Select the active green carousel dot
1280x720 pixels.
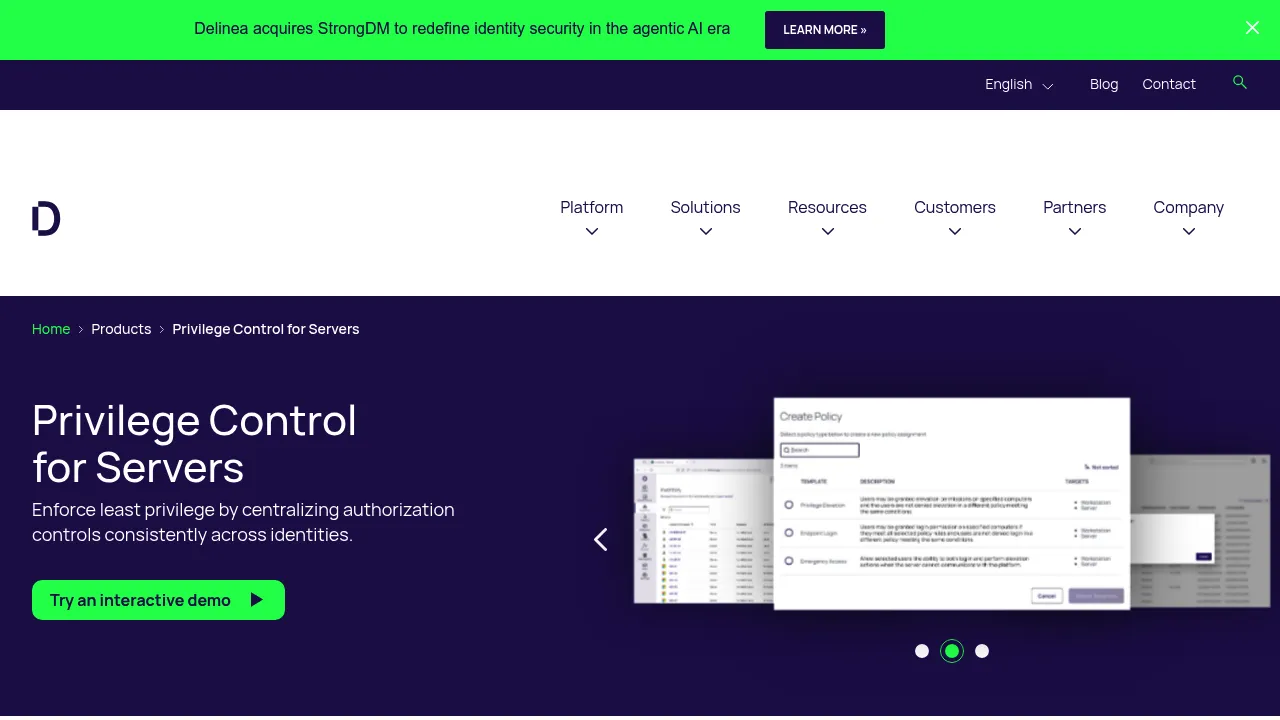[952, 651]
